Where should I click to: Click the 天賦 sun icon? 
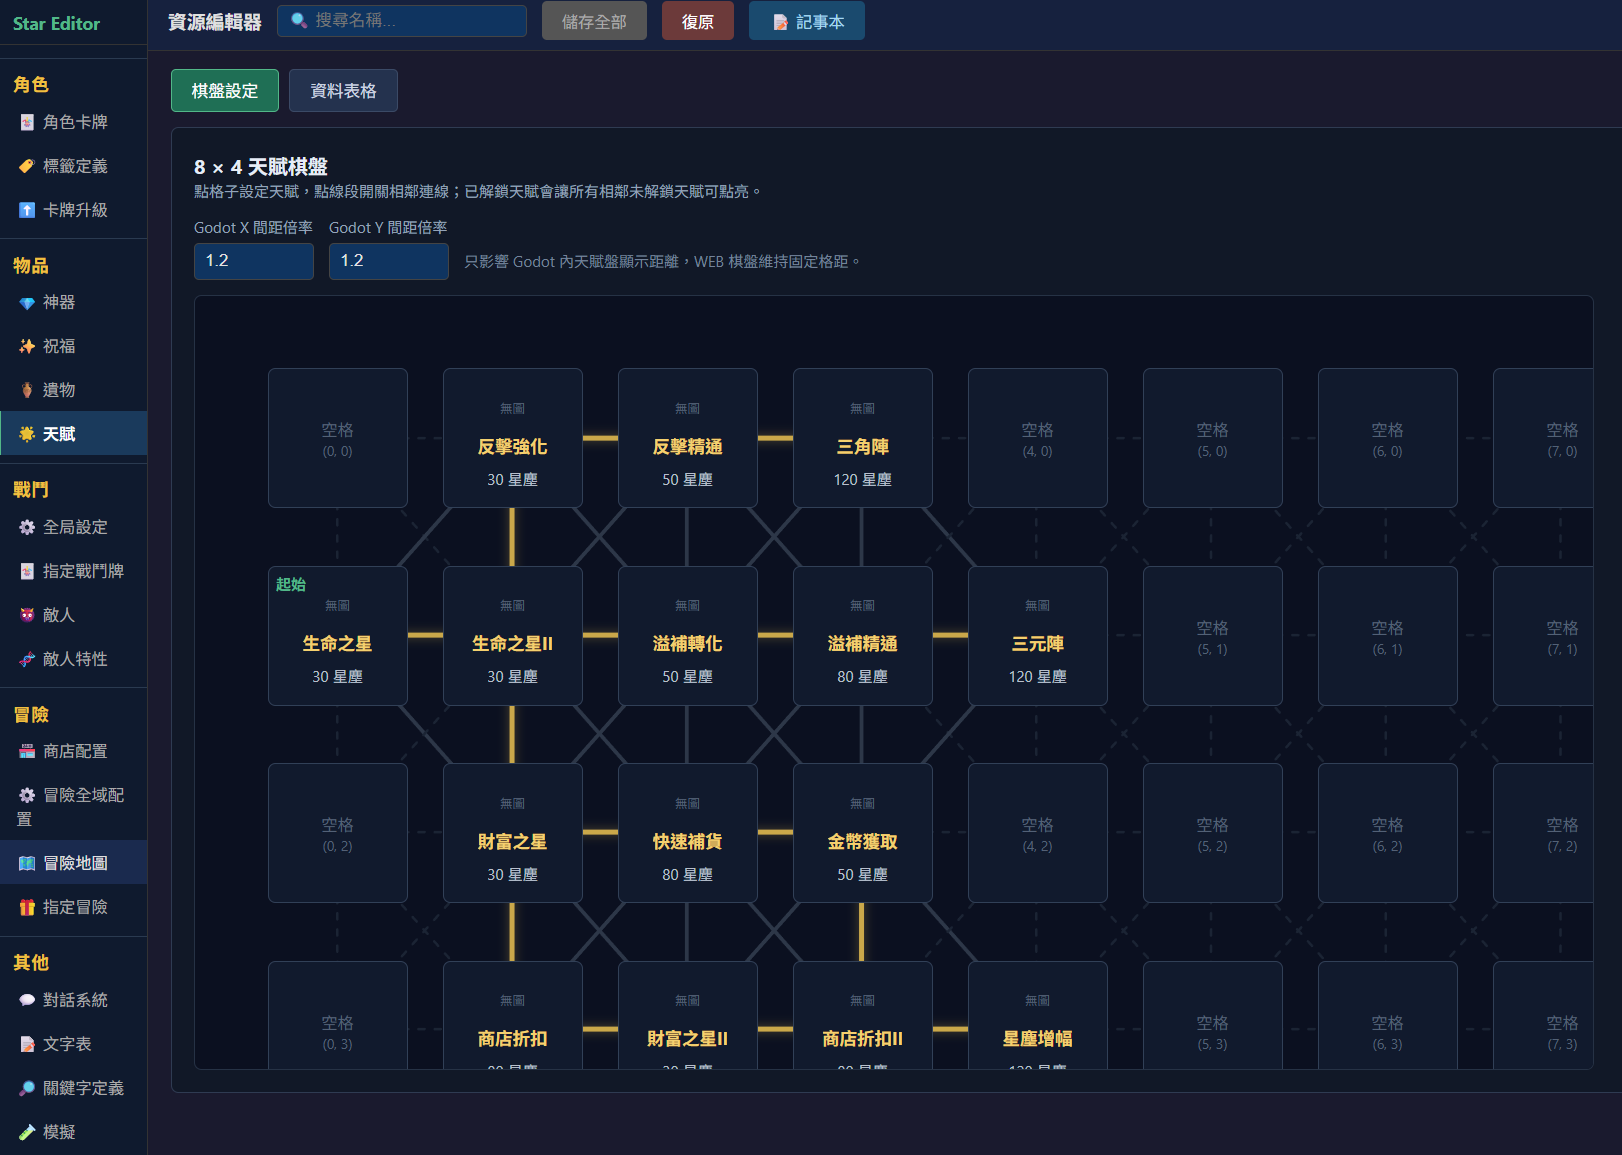coord(27,434)
